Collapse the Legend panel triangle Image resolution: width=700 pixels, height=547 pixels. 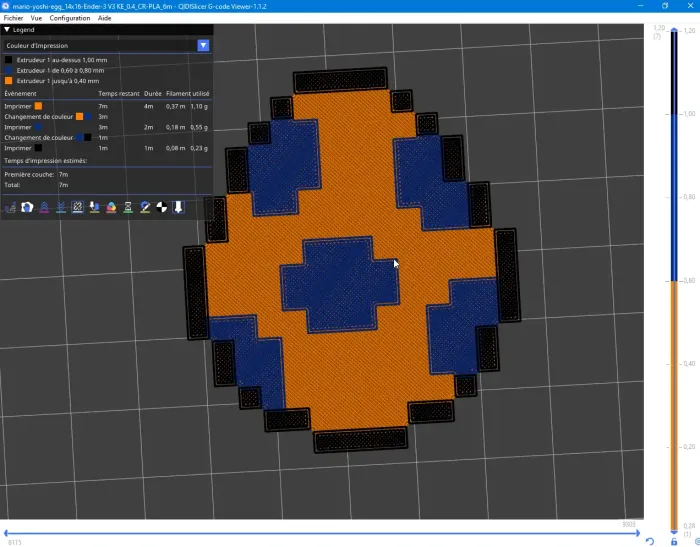click(x=7, y=29)
